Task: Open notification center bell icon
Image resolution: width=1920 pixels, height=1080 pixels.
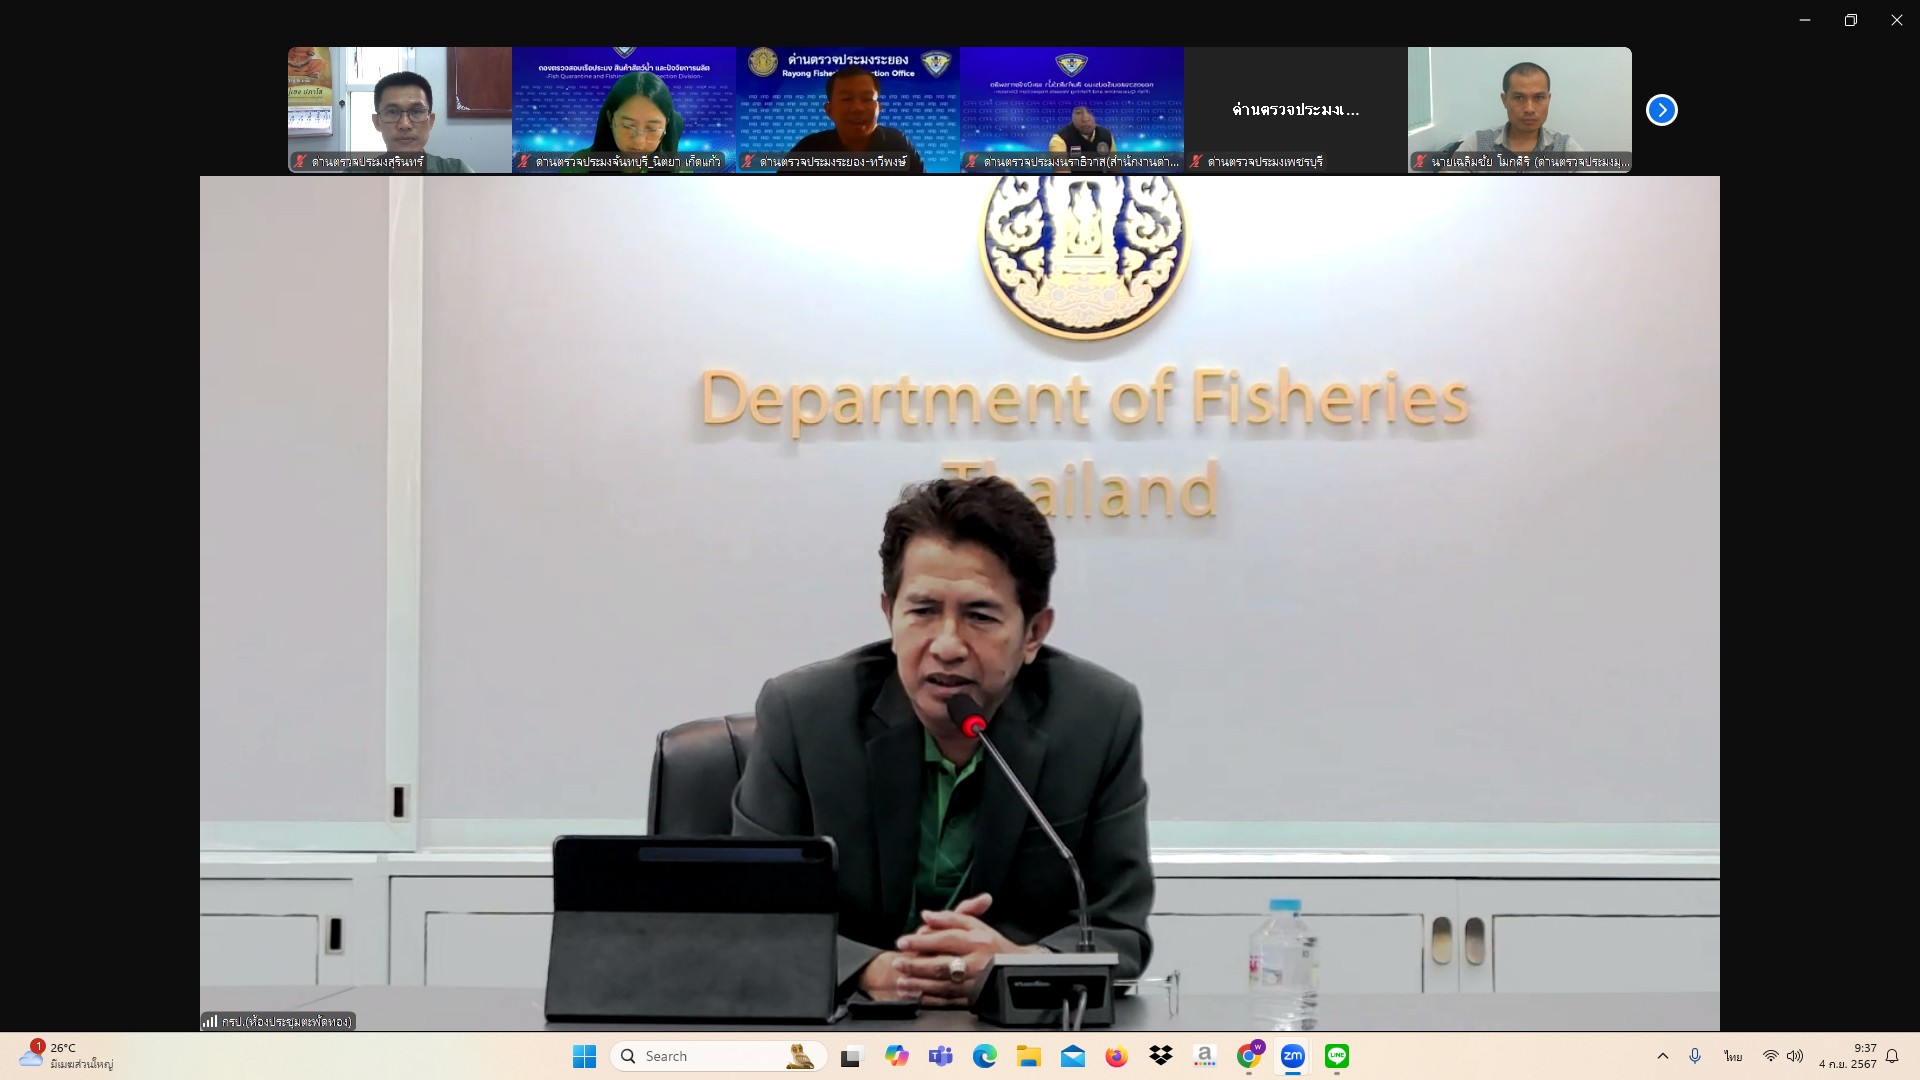Action: coord(1892,1056)
